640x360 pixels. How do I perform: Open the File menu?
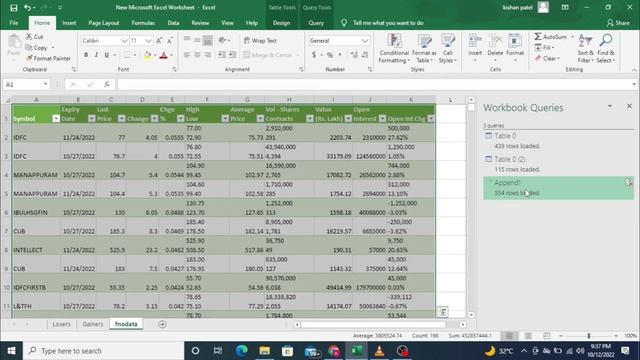click(14, 23)
